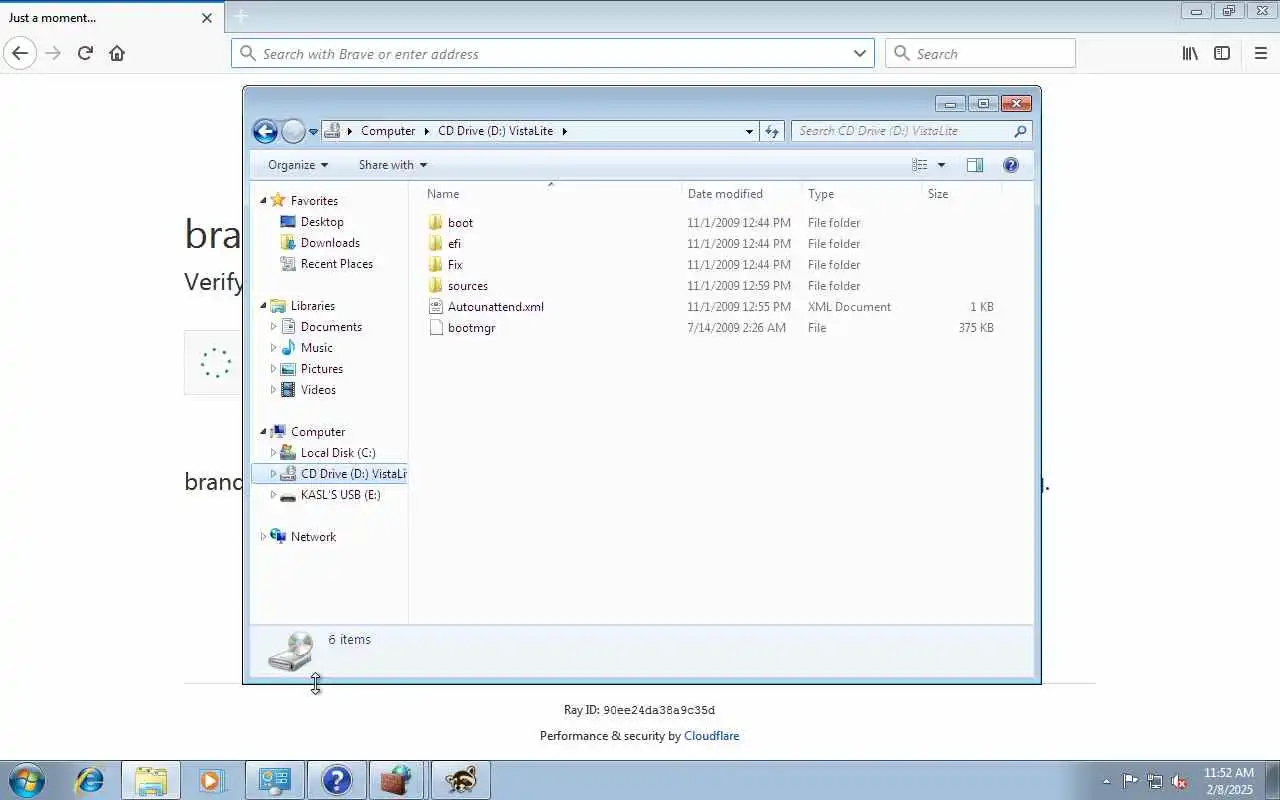Screen dimensions: 1280x800
Task: Click Computer in the address breadcrumb
Action: click(388, 131)
